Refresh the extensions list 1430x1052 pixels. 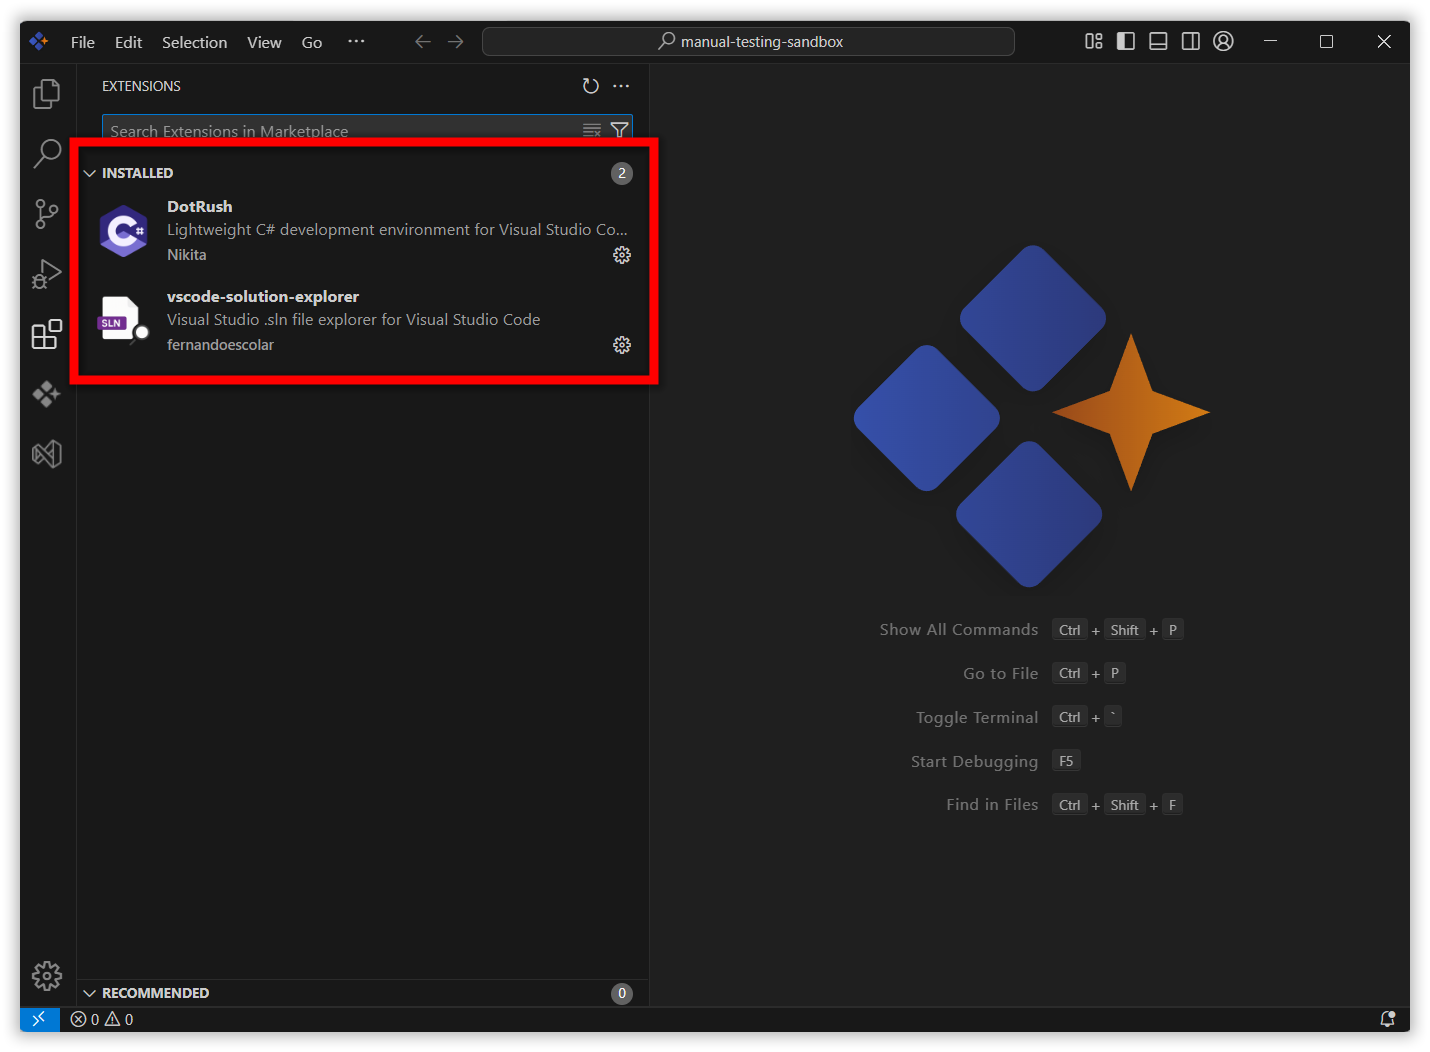tap(591, 86)
